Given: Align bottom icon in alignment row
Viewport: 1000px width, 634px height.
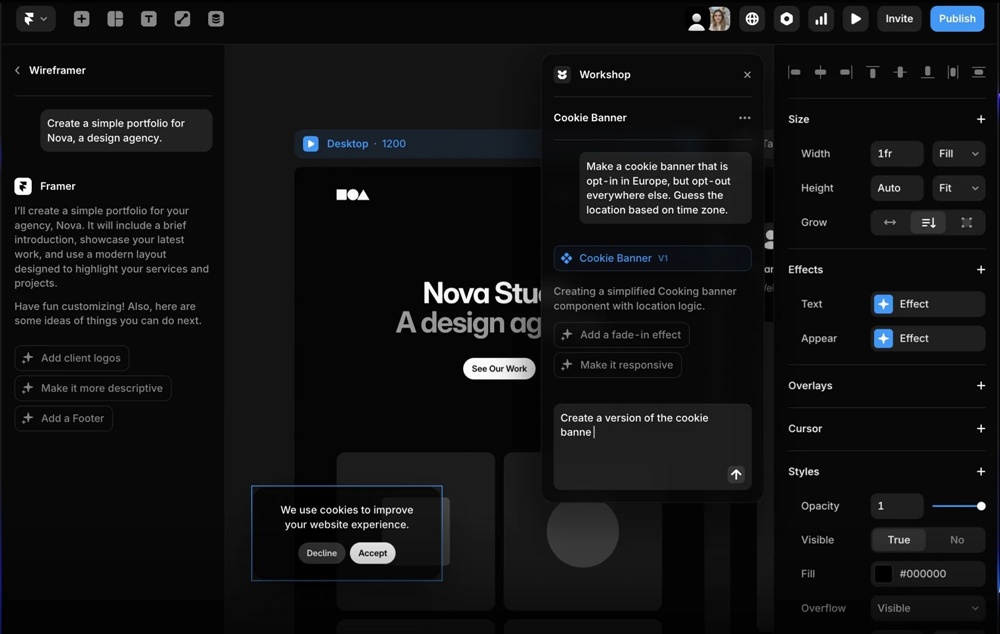Looking at the screenshot, I should point(927,72).
